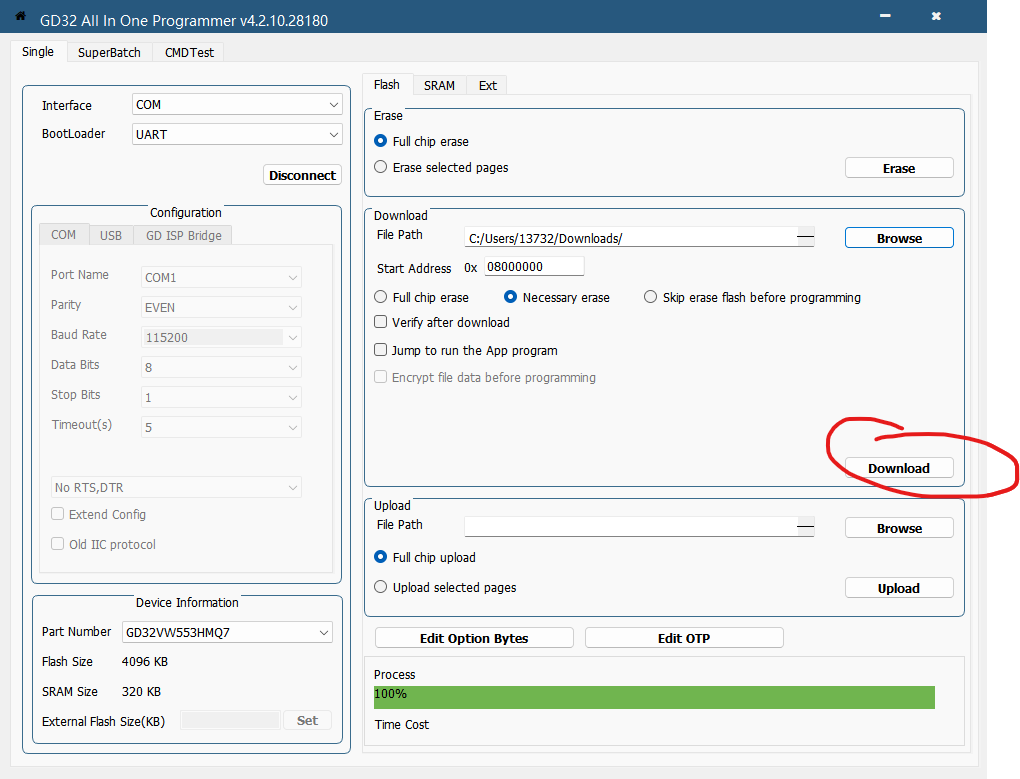Viewport: 1020px width, 779px height.
Task: Click the Disconnect button
Action: (x=302, y=175)
